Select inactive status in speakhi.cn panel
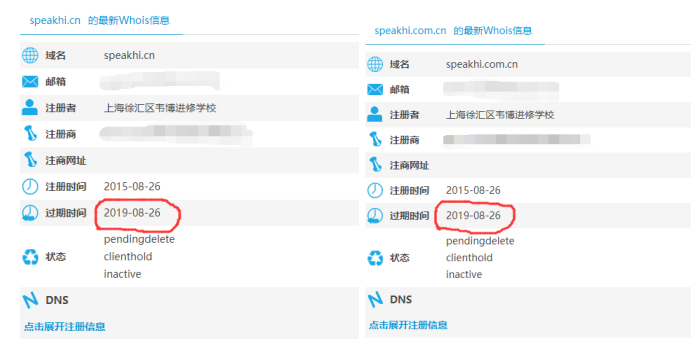691x360 pixels. 123,274
